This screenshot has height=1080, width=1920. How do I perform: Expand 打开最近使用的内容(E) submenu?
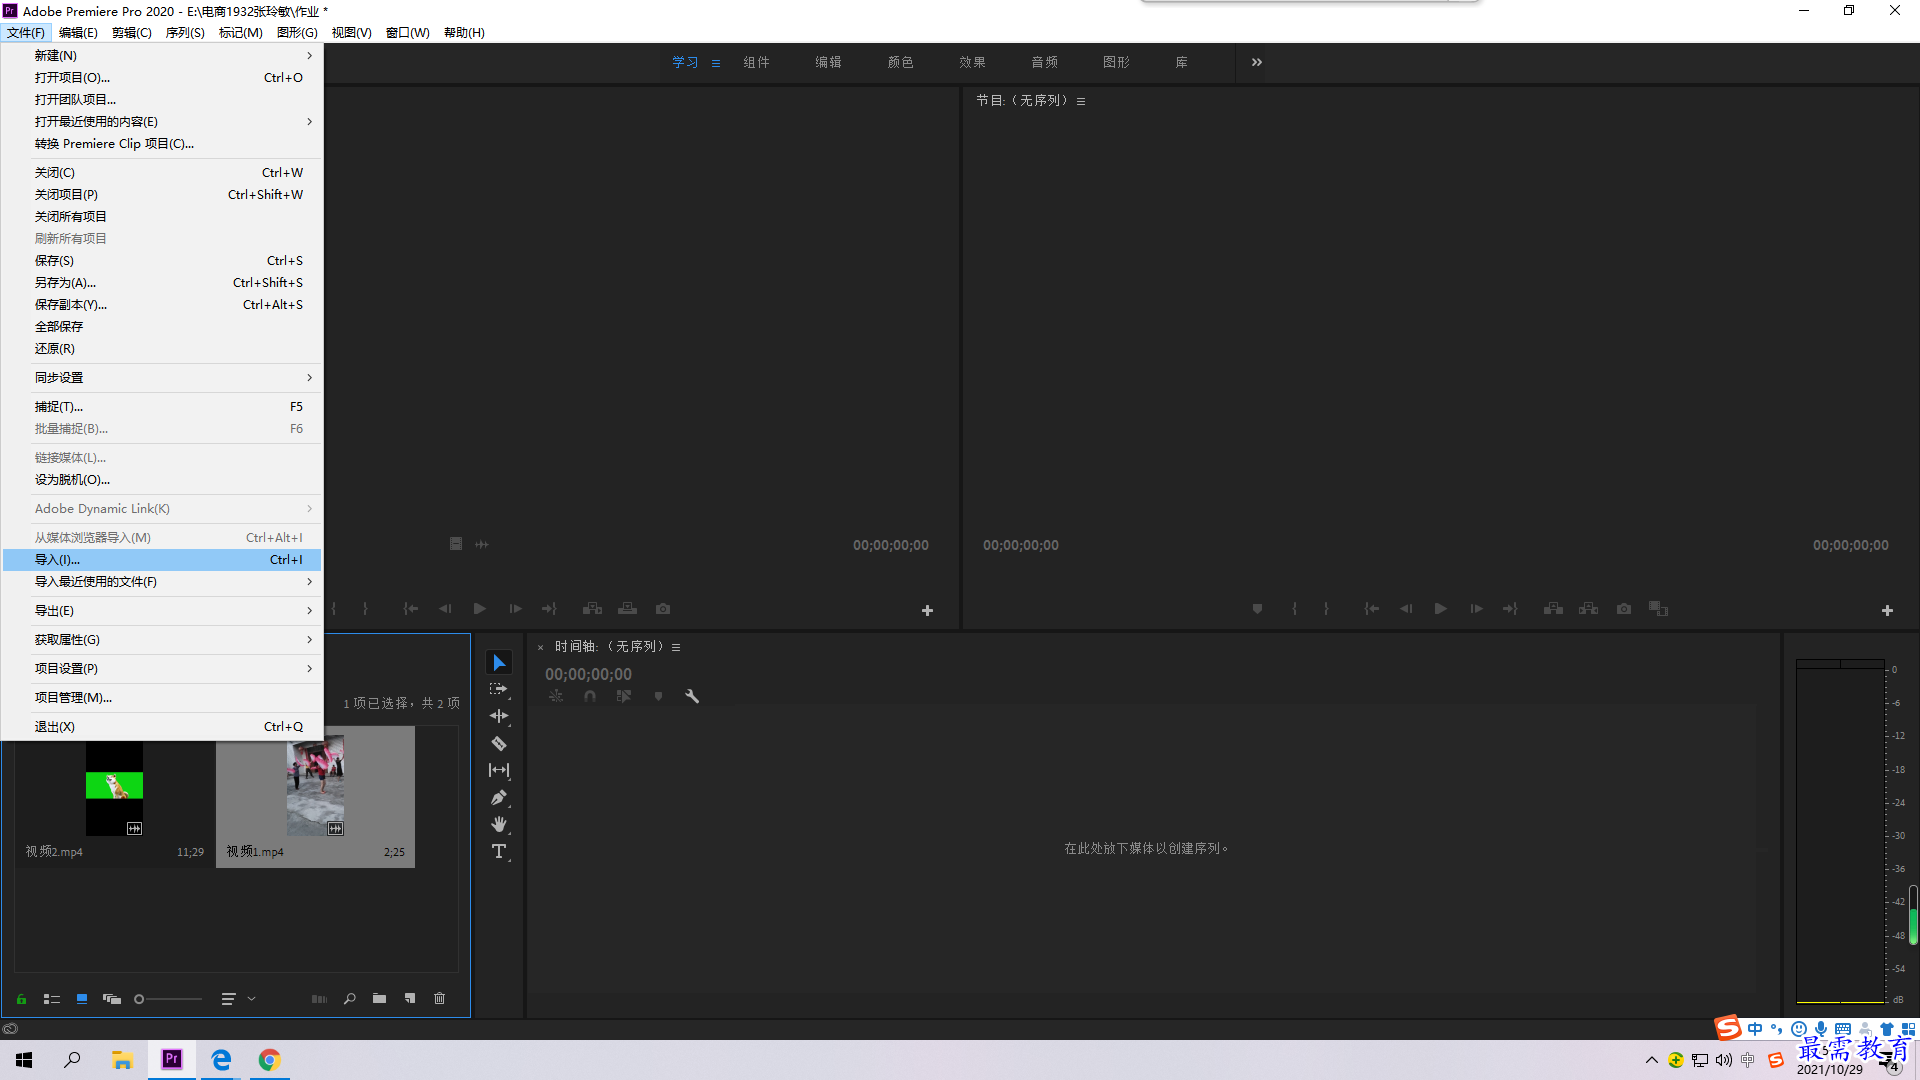[162, 122]
